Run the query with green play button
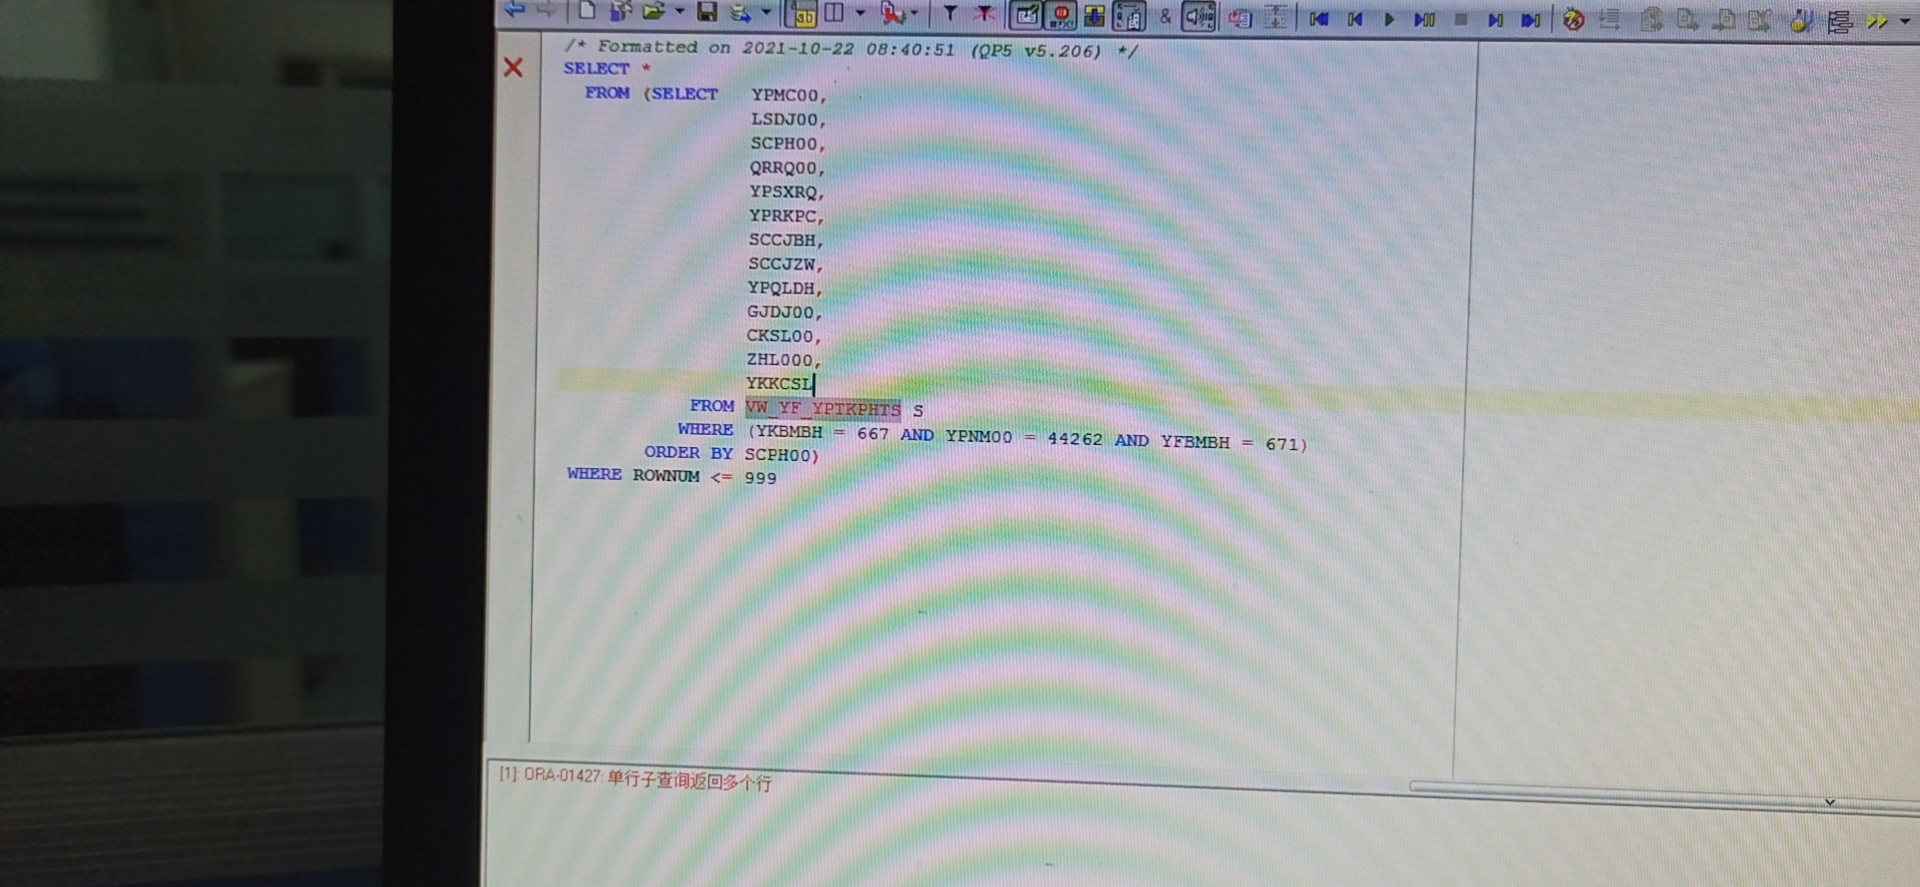Viewport: 1920px width, 887px height. [x=1389, y=20]
